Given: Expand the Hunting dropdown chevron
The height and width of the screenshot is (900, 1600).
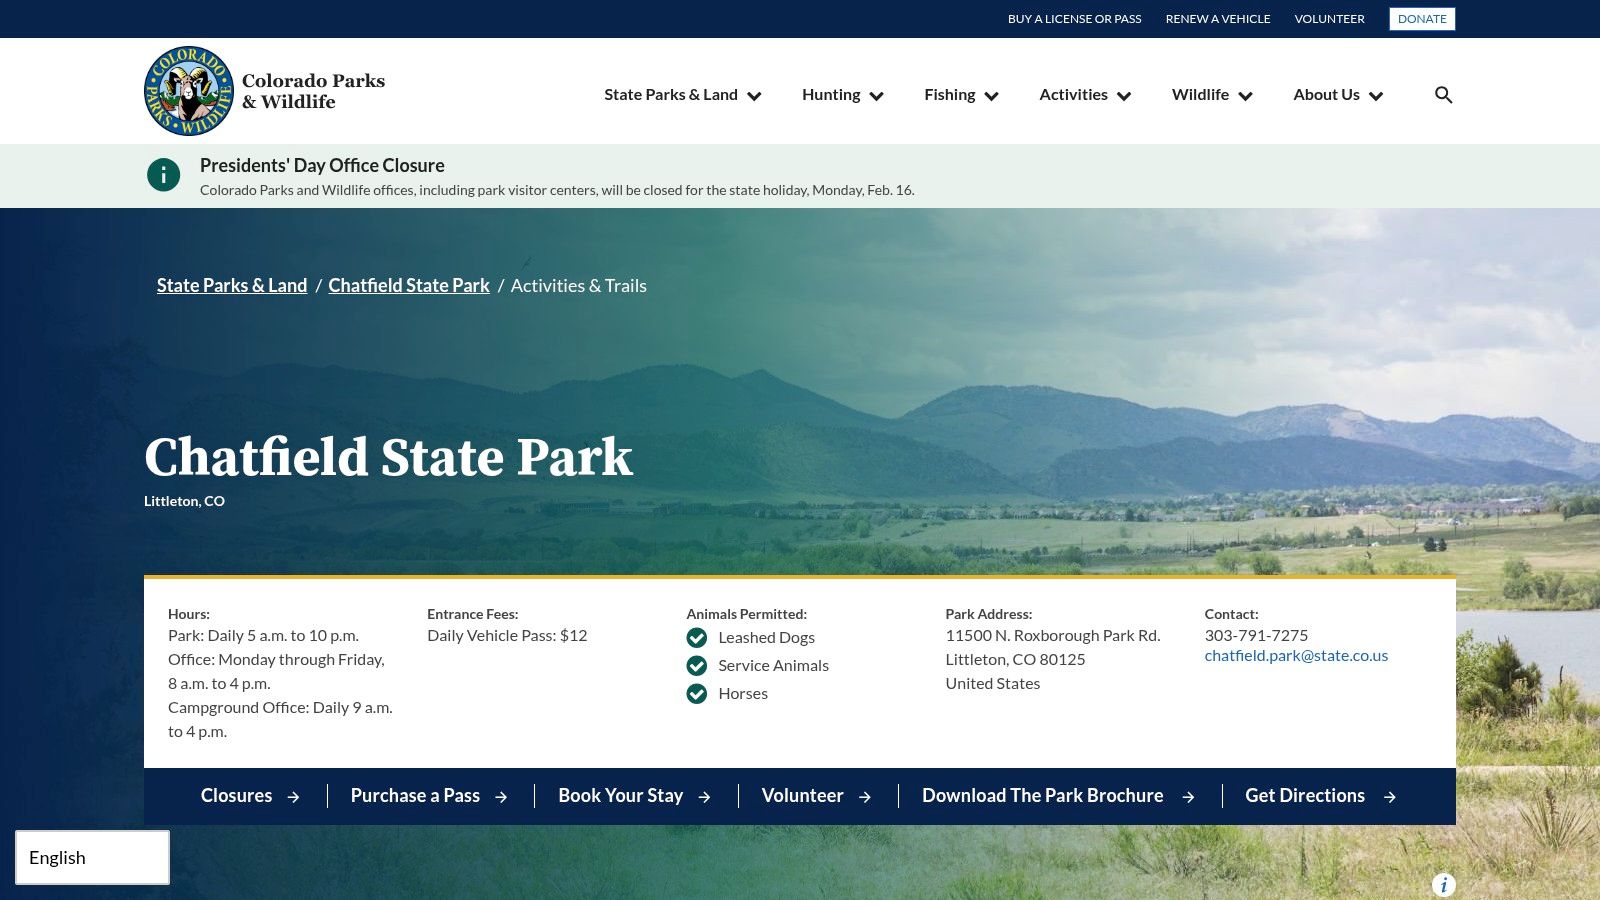Looking at the screenshot, I should point(877,96).
